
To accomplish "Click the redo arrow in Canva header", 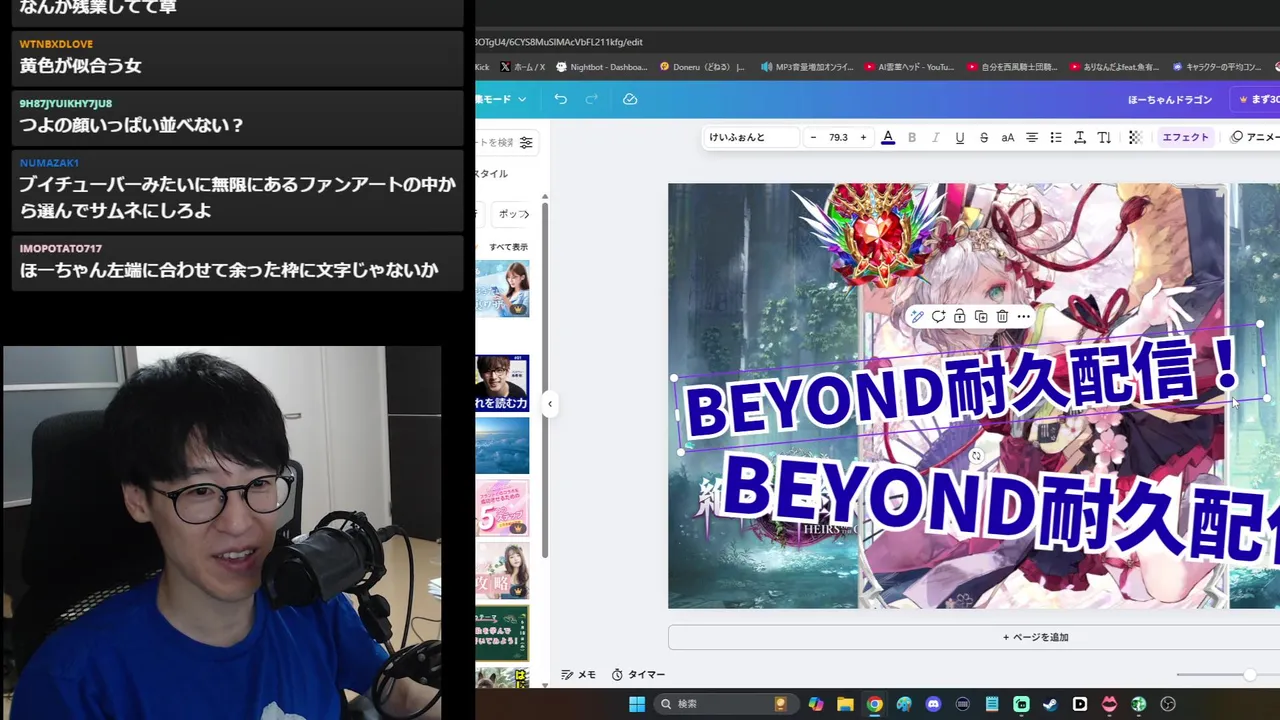I will coord(591,99).
